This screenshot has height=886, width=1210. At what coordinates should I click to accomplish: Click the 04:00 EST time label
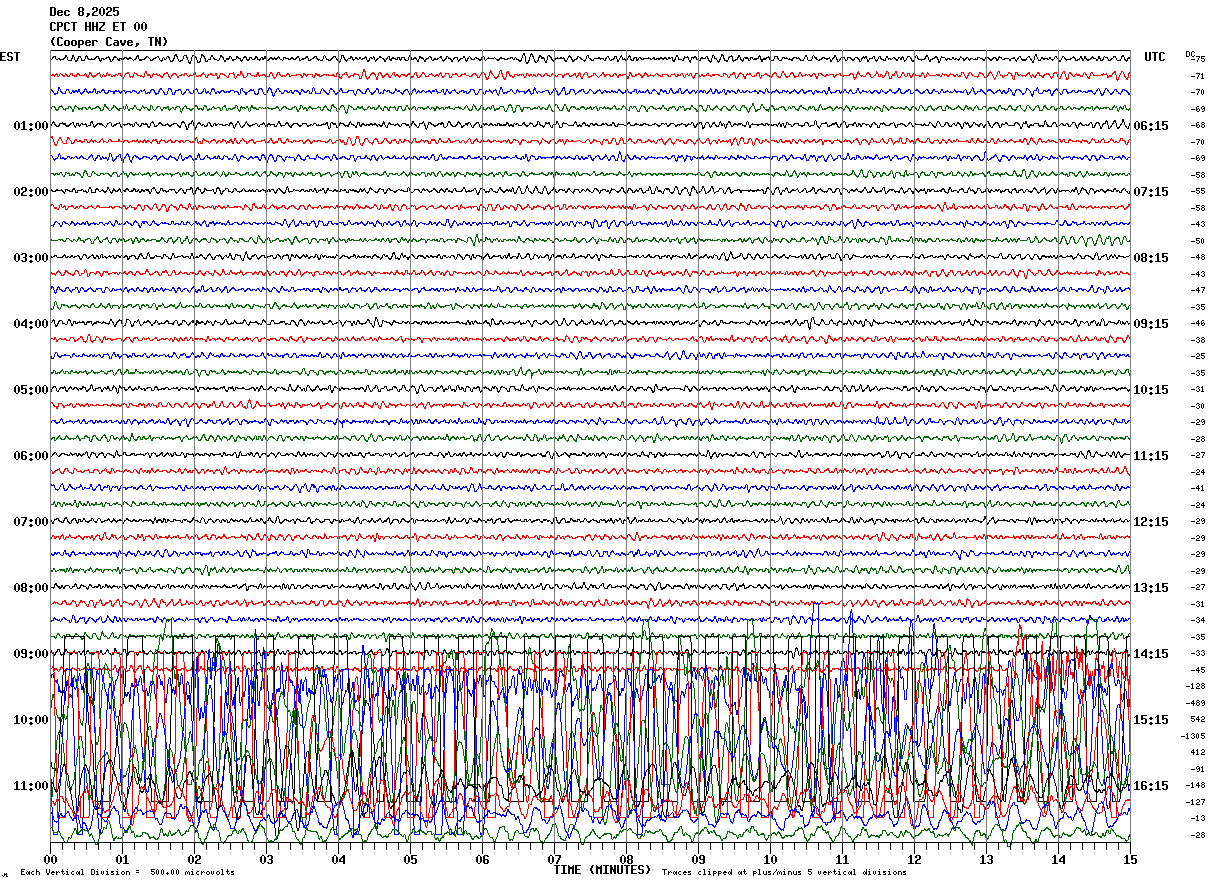click(31, 324)
